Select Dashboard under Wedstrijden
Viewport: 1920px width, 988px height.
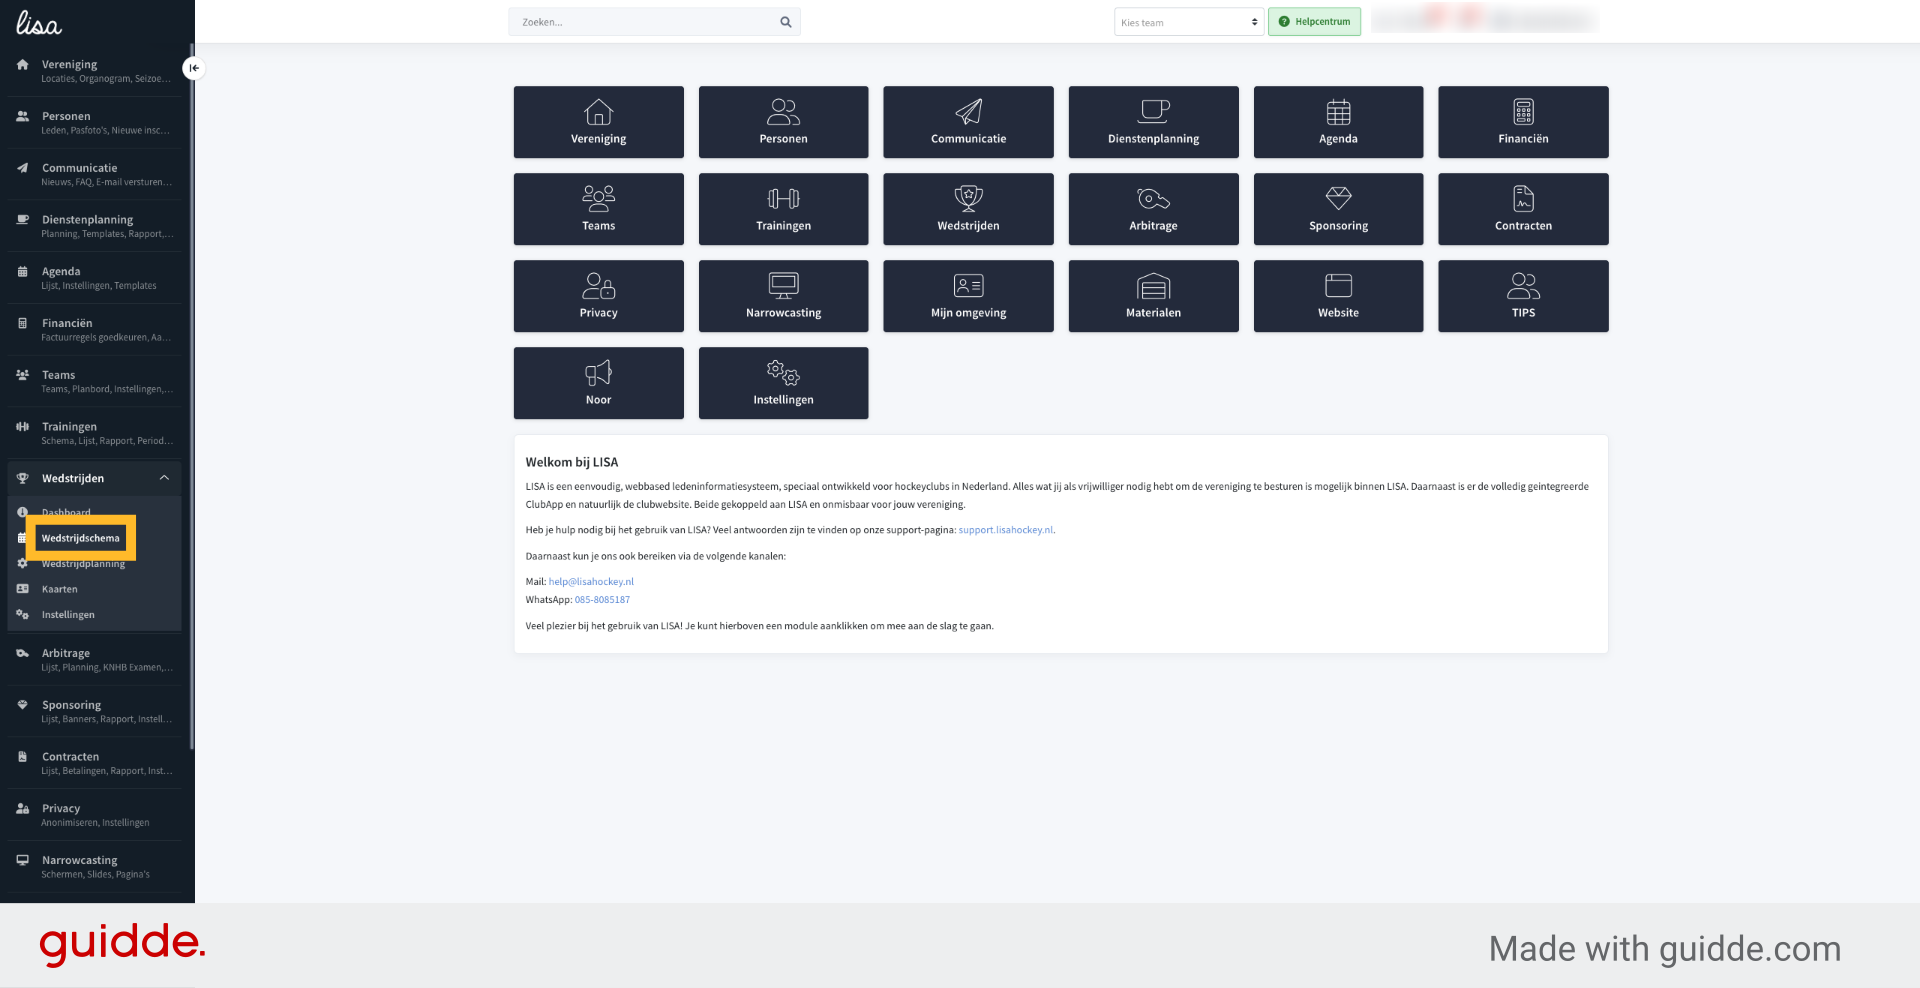point(66,512)
